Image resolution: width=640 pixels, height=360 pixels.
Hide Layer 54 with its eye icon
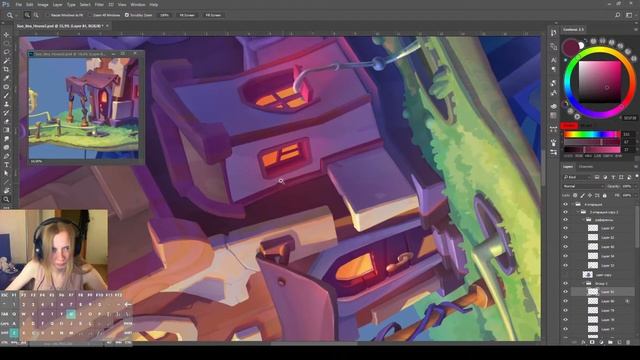point(565,256)
